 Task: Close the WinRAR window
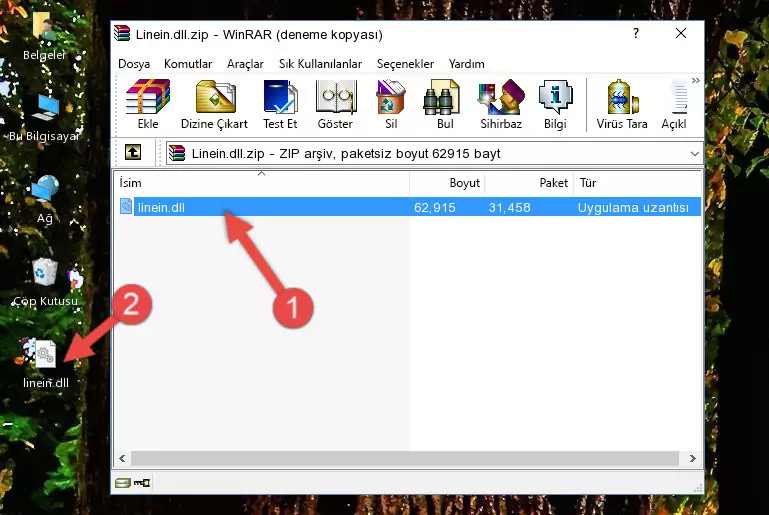[x=681, y=33]
